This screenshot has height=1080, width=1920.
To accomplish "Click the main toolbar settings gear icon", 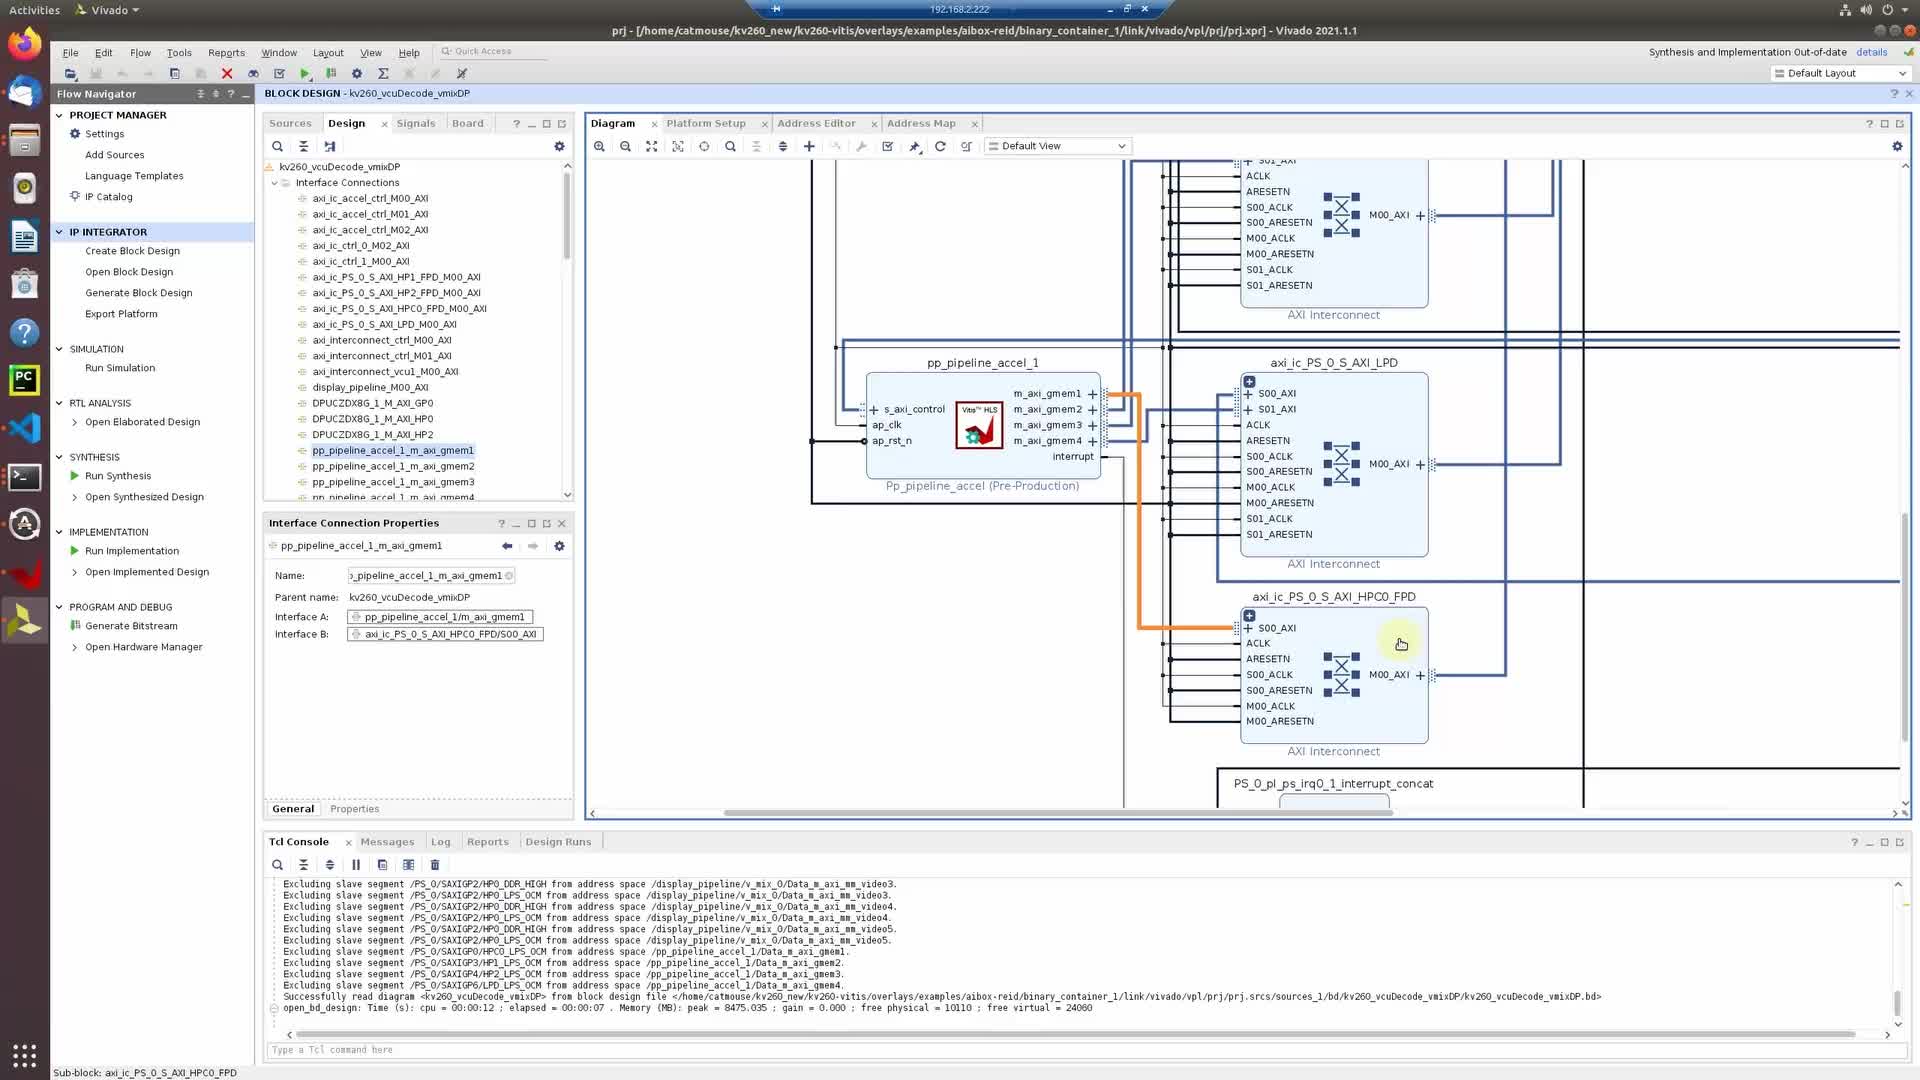I will point(357,74).
